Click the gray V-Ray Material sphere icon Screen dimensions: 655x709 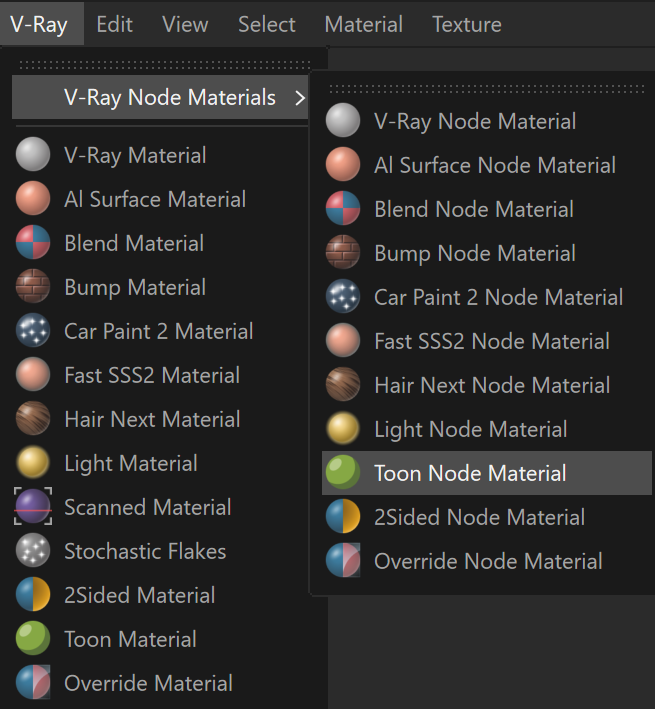coord(33,154)
